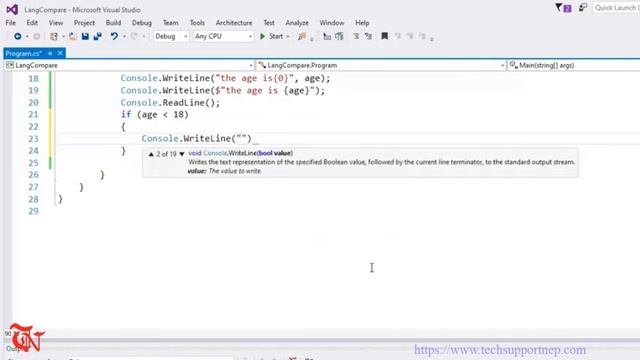Open the View menu

[x=56, y=23]
